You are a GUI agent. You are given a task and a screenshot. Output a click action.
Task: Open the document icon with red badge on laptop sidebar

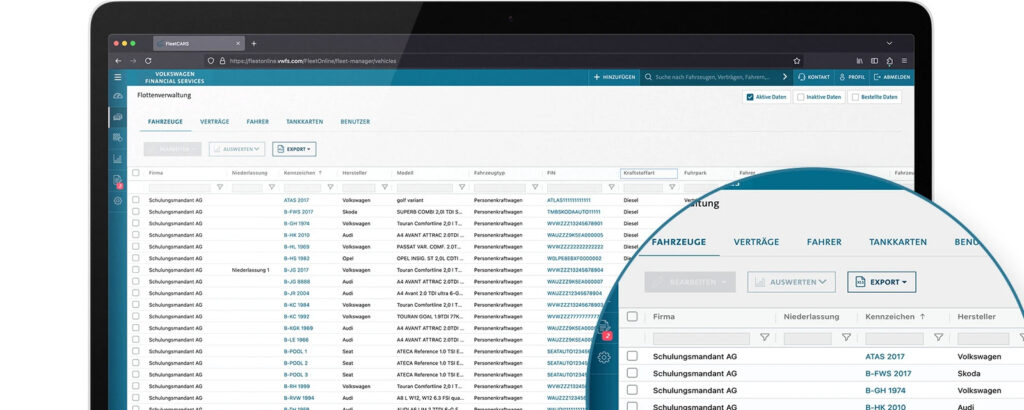118,180
